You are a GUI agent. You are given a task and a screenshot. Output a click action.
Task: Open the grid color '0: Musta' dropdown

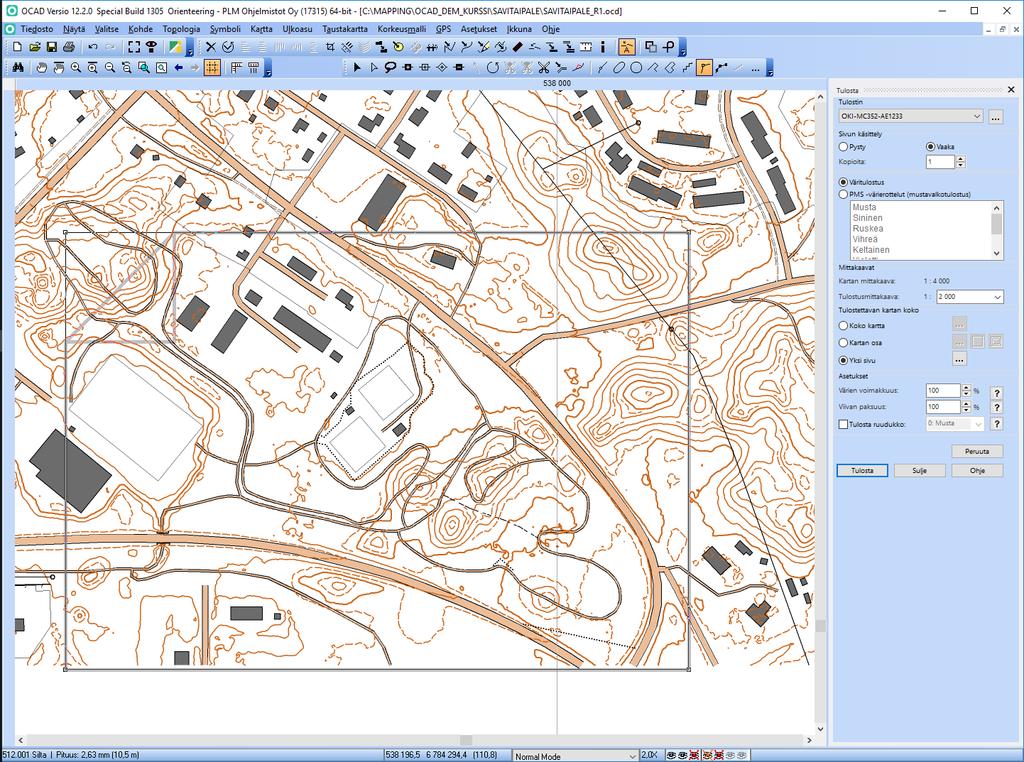tap(954, 424)
